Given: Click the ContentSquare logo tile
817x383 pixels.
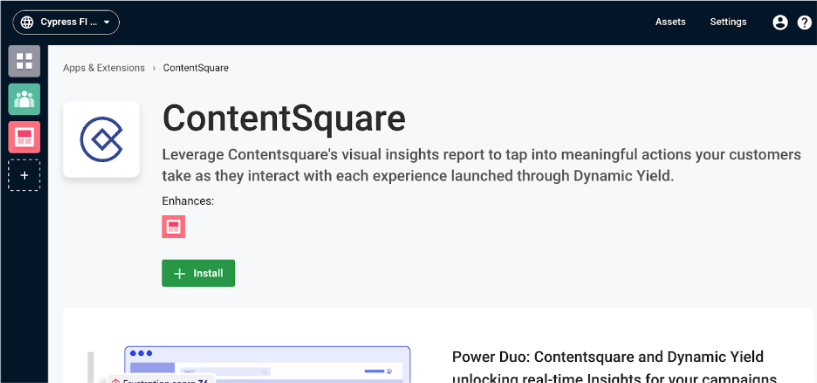Looking at the screenshot, I should (x=101, y=139).
